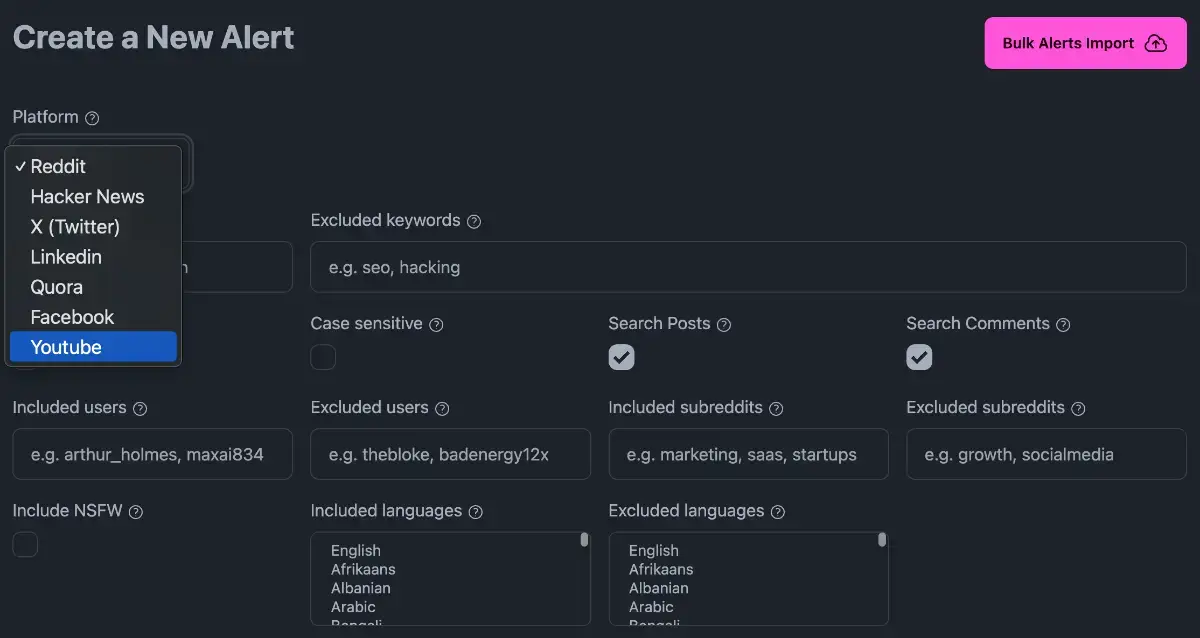
Task: Click the Included subreddits input field
Action: [x=749, y=454]
